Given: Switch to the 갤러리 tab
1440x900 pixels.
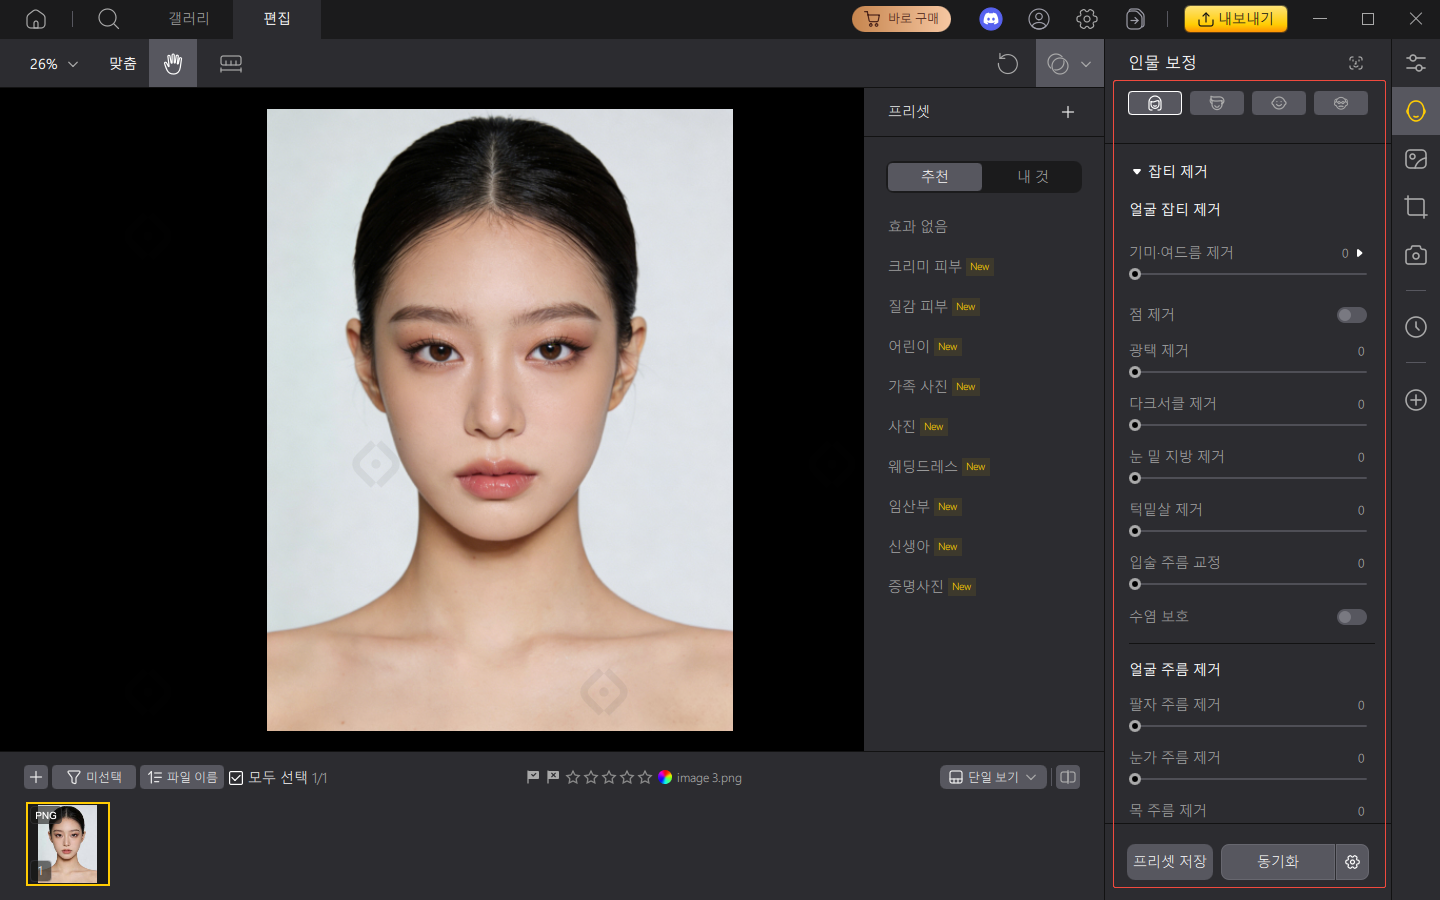Looking at the screenshot, I should point(187,19).
